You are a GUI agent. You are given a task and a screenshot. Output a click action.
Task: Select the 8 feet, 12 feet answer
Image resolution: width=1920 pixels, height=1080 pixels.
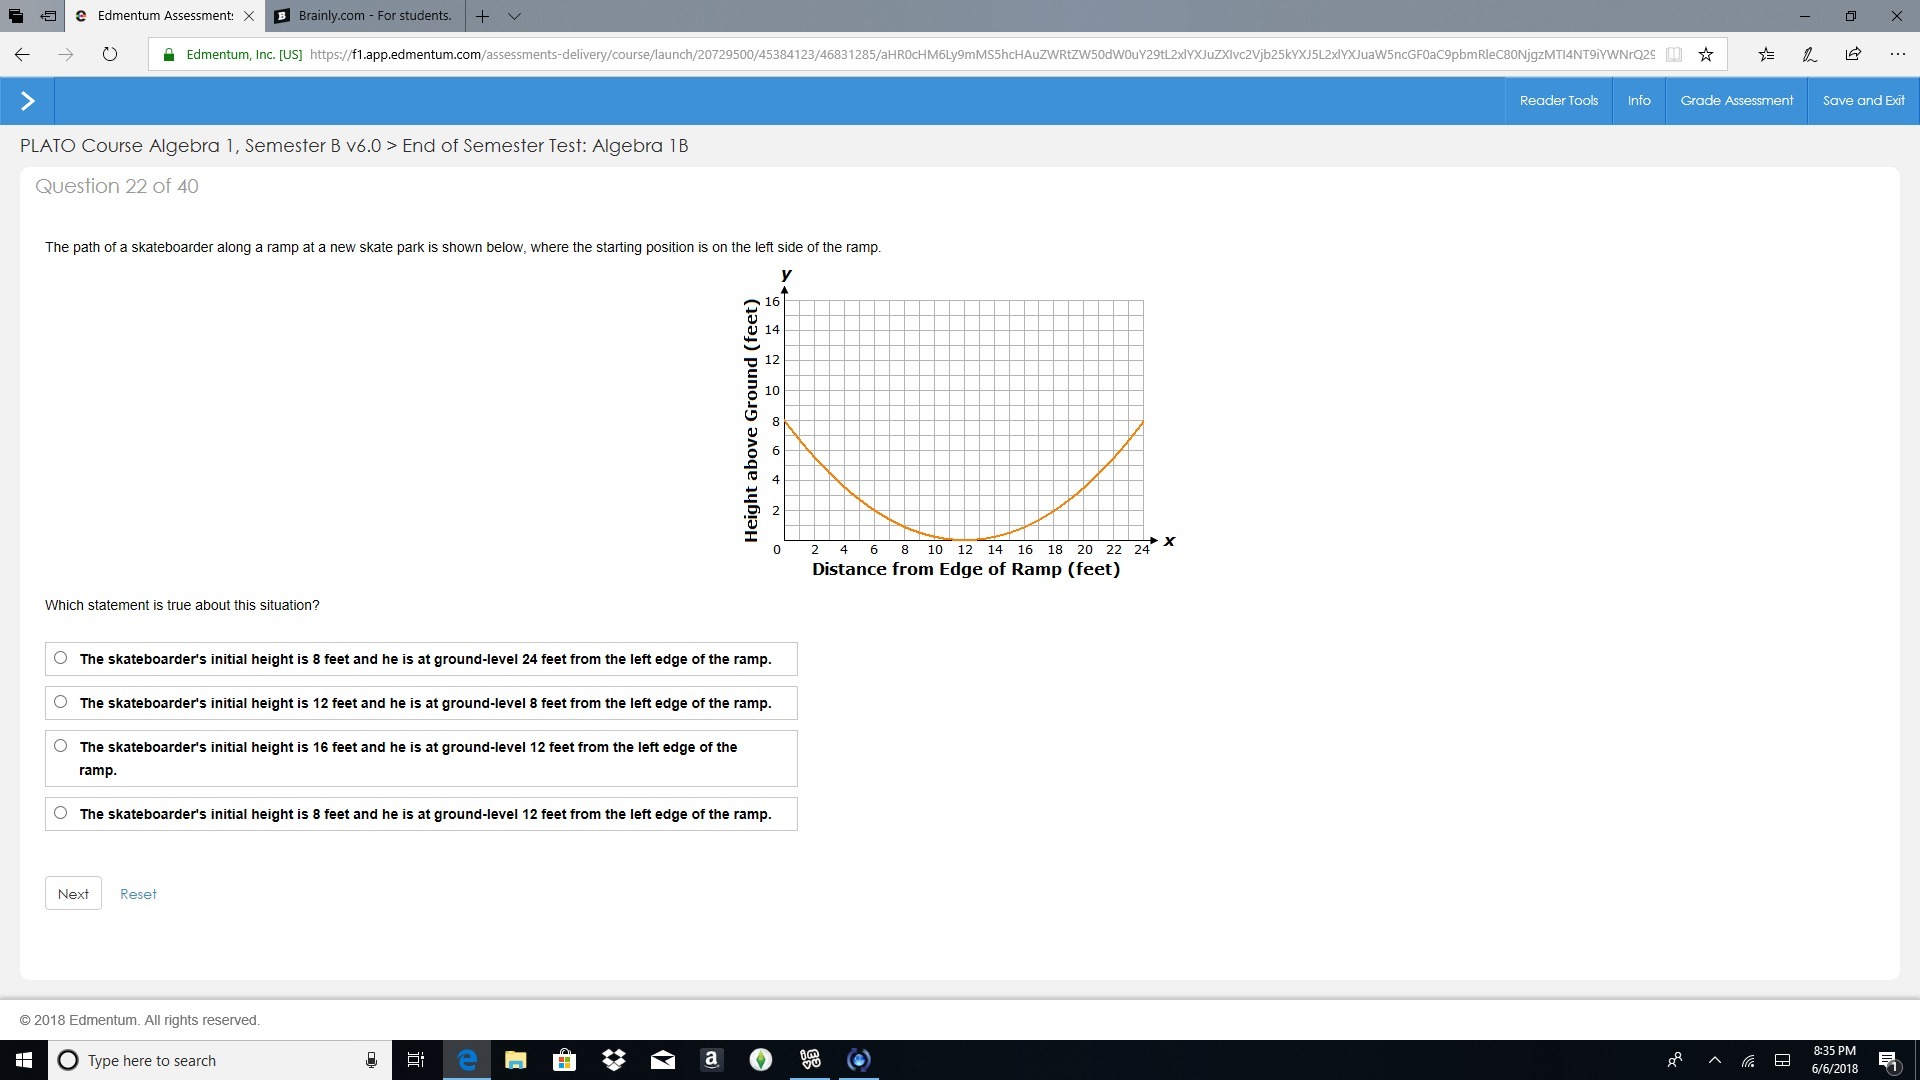click(x=61, y=813)
